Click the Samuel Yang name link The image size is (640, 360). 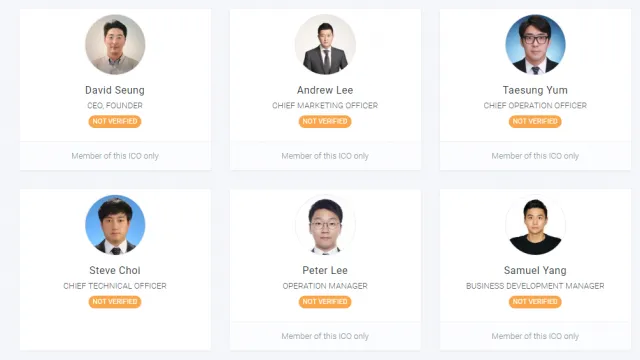click(535, 270)
